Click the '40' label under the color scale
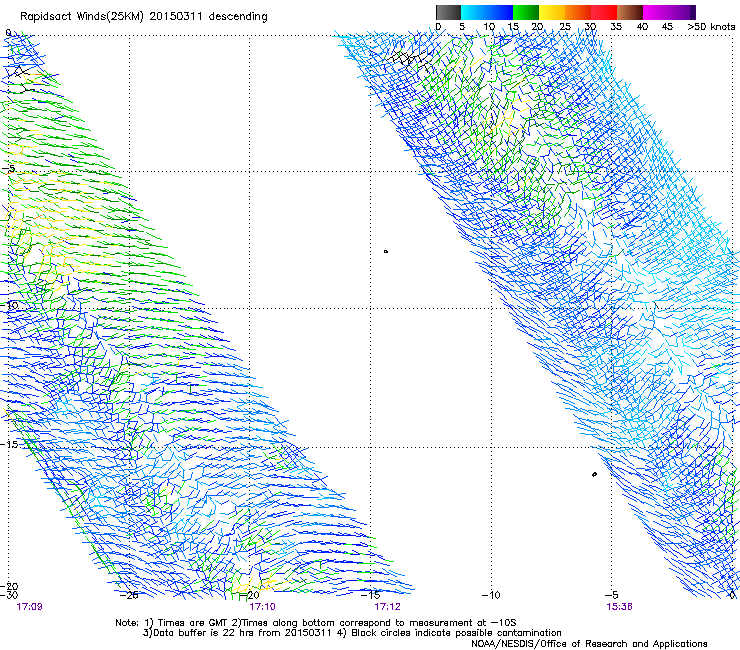Screen dimensions: 740x650 click(x=642, y=26)
